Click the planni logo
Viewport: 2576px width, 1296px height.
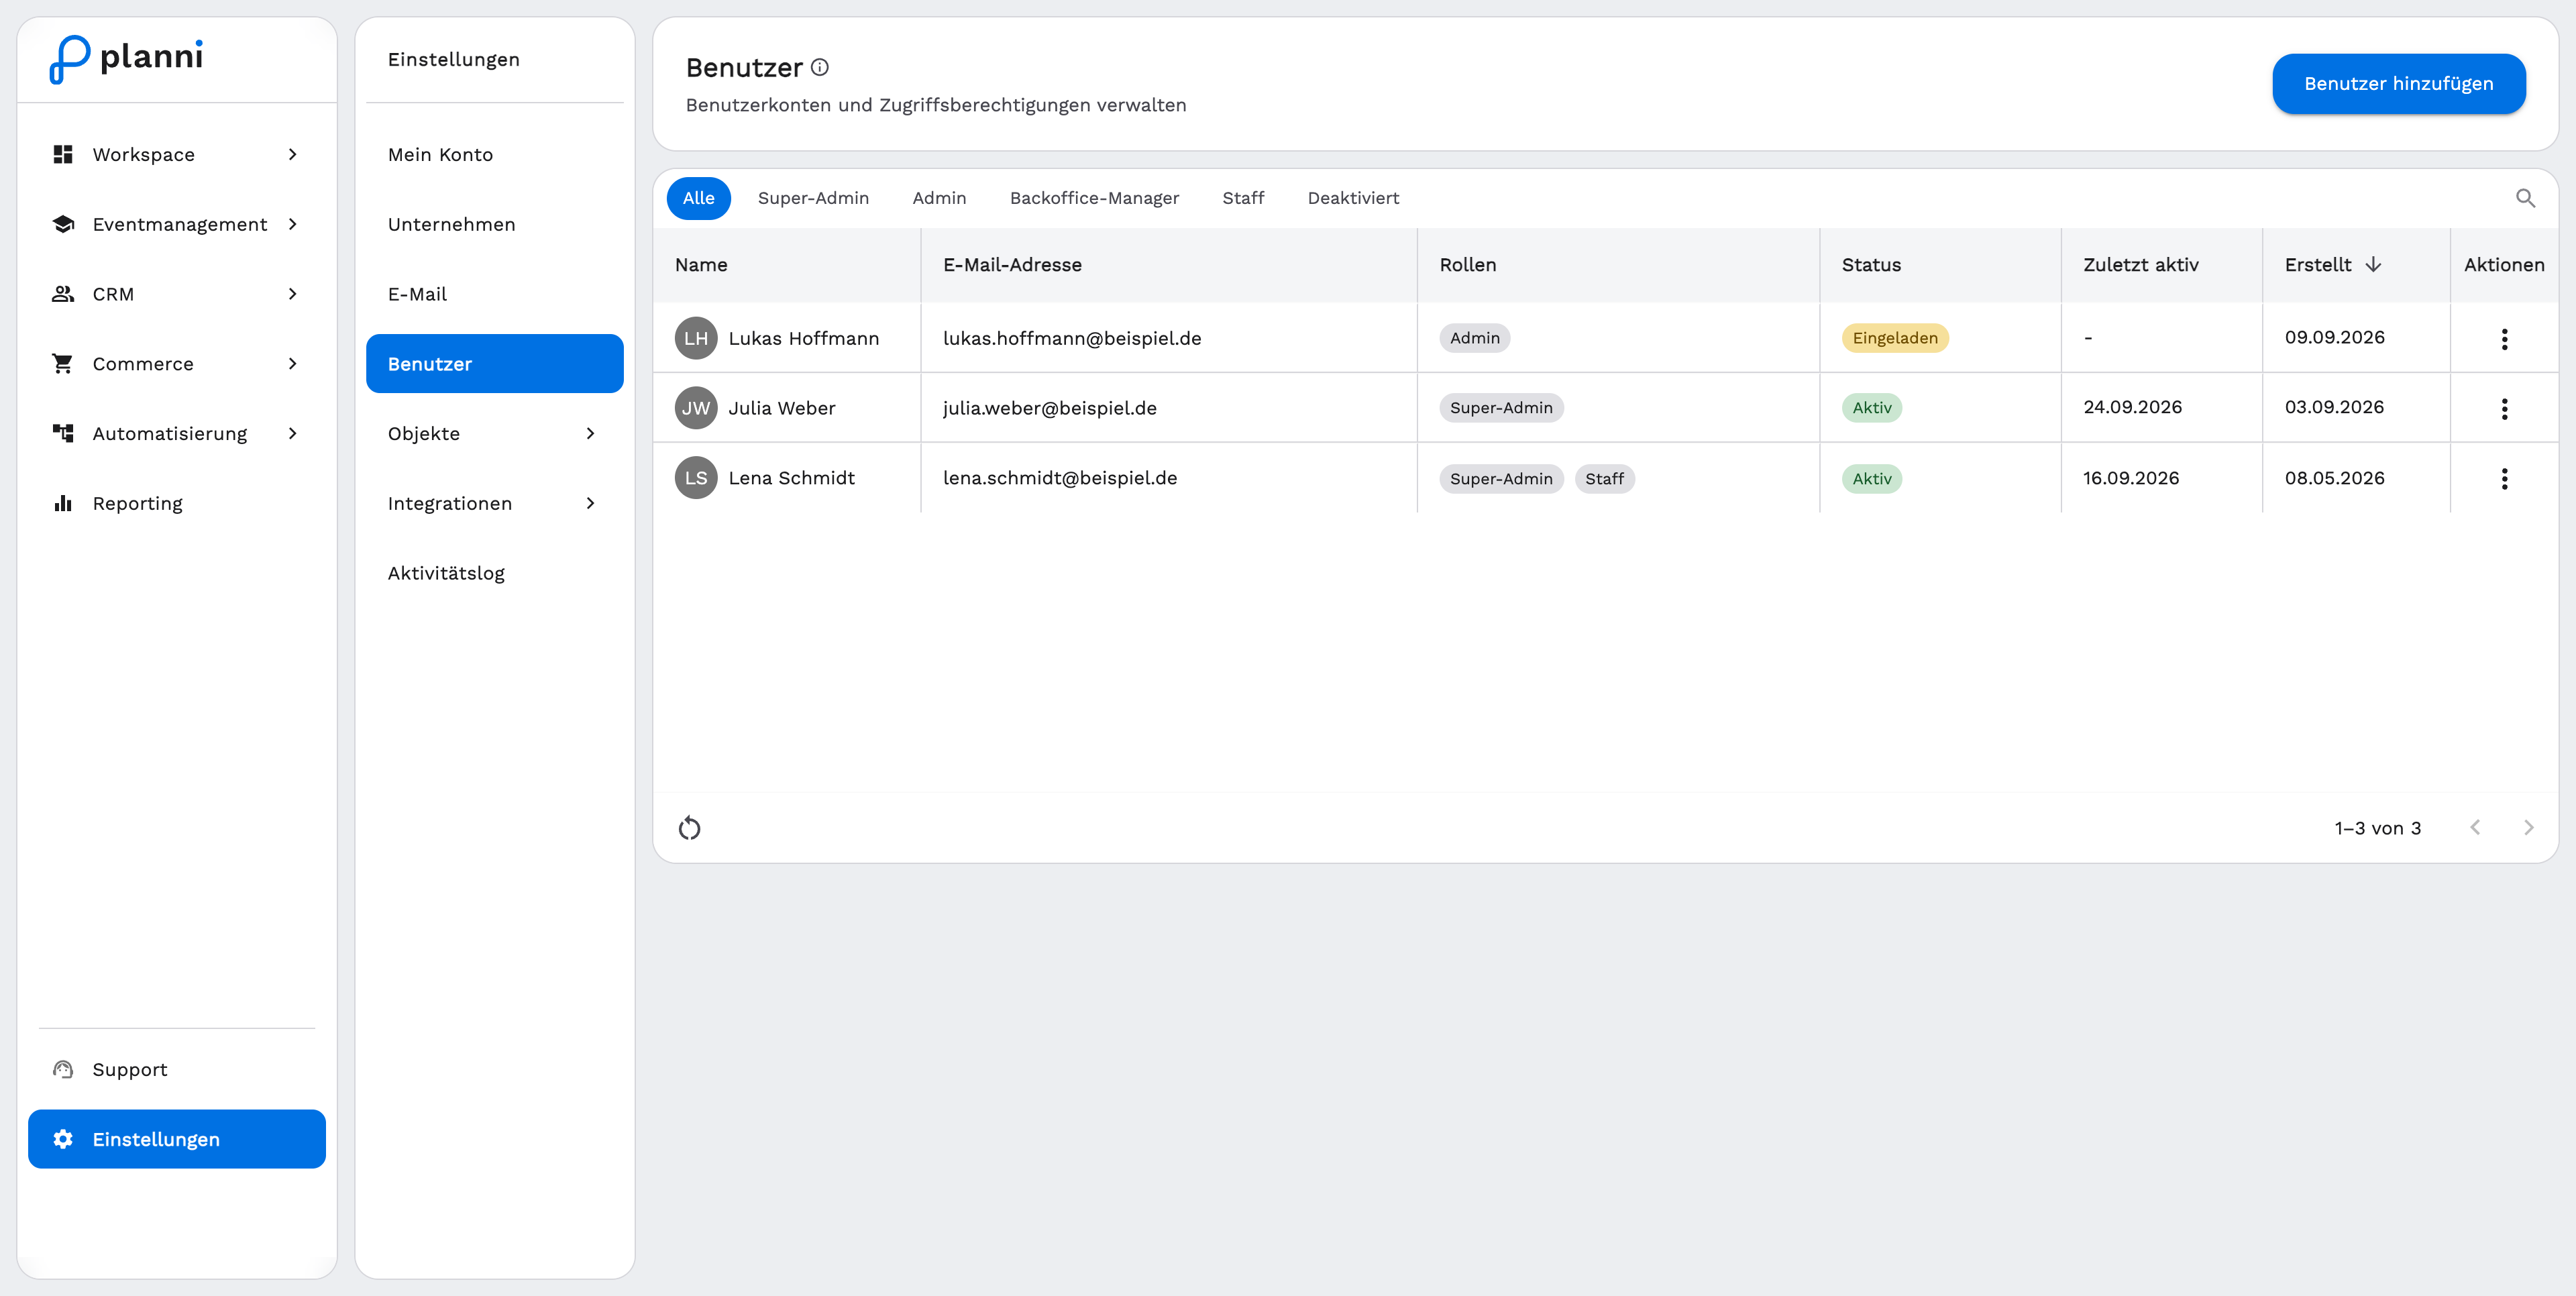point(126,58)
